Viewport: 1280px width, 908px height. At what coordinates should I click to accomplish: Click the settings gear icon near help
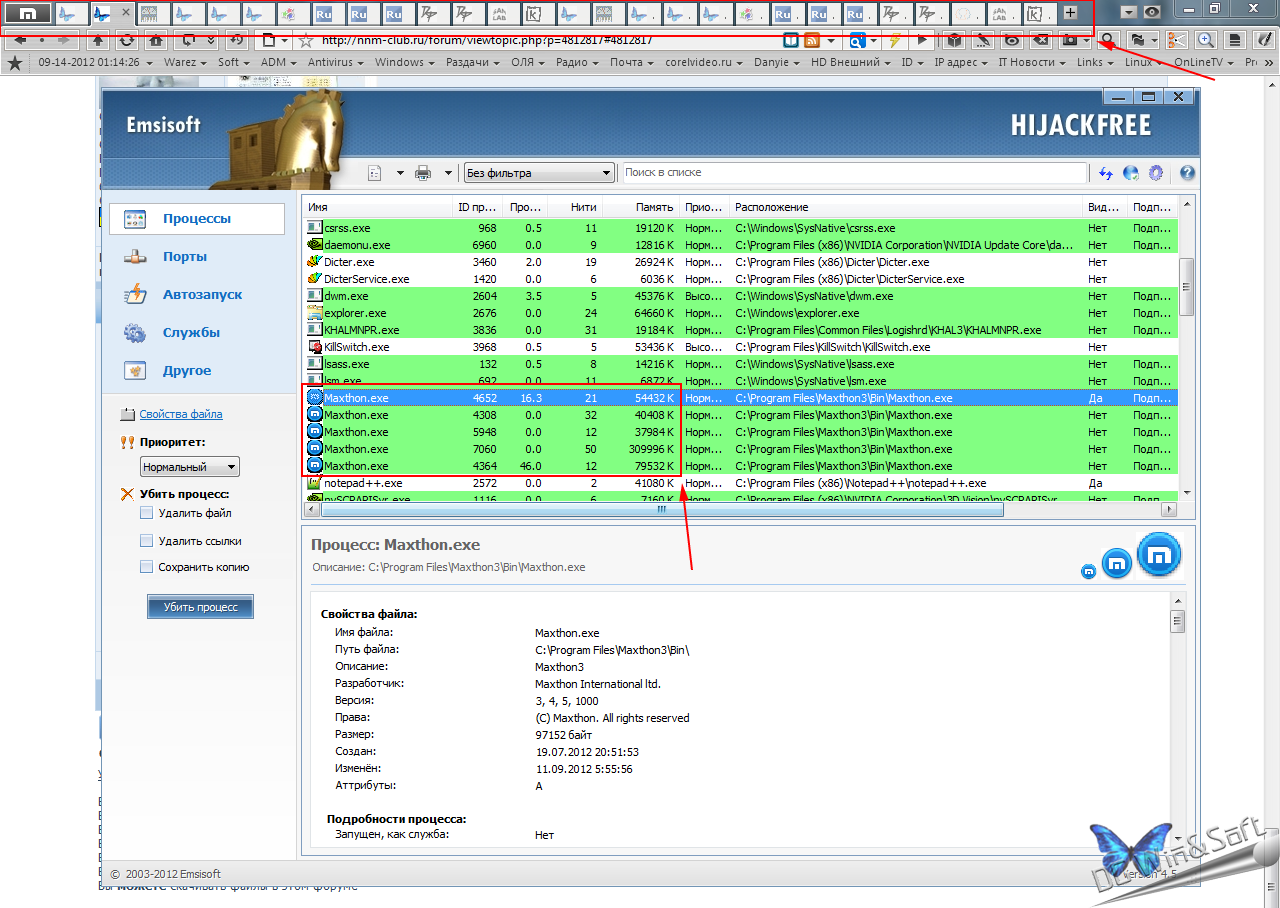click(1156, 173)
